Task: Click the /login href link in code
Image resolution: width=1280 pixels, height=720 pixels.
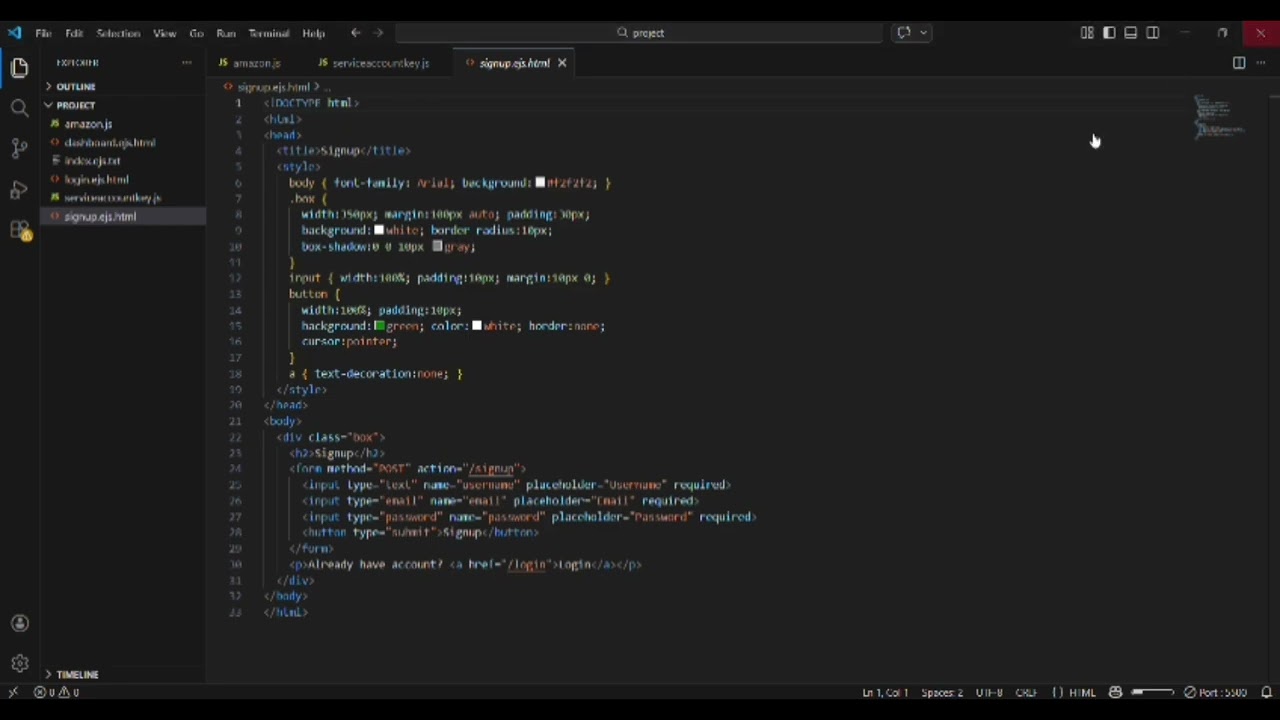Action: [x=527, y=565]
